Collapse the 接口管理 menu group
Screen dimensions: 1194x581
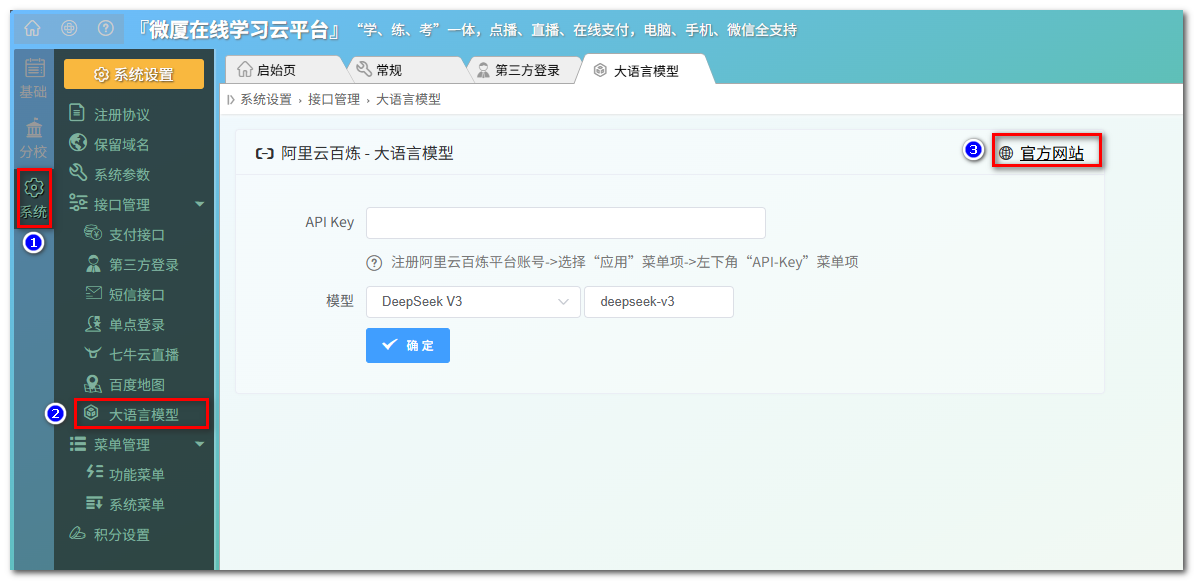[199, 205]
